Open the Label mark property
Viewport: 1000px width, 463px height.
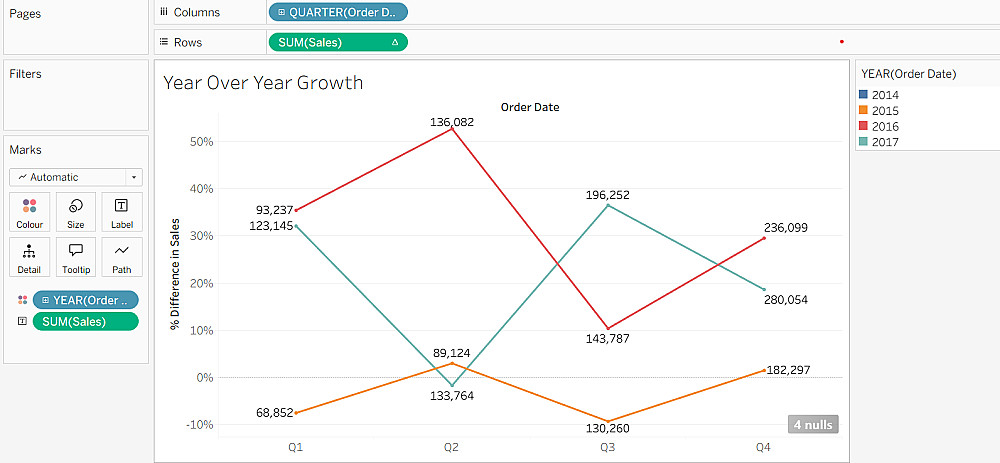122,211
